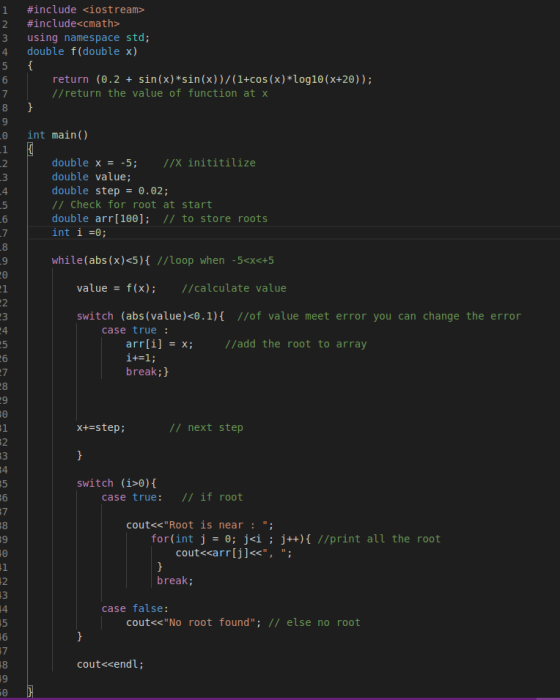
Task: Click the "cout<<endl;" statement
Action: point(110,665)
